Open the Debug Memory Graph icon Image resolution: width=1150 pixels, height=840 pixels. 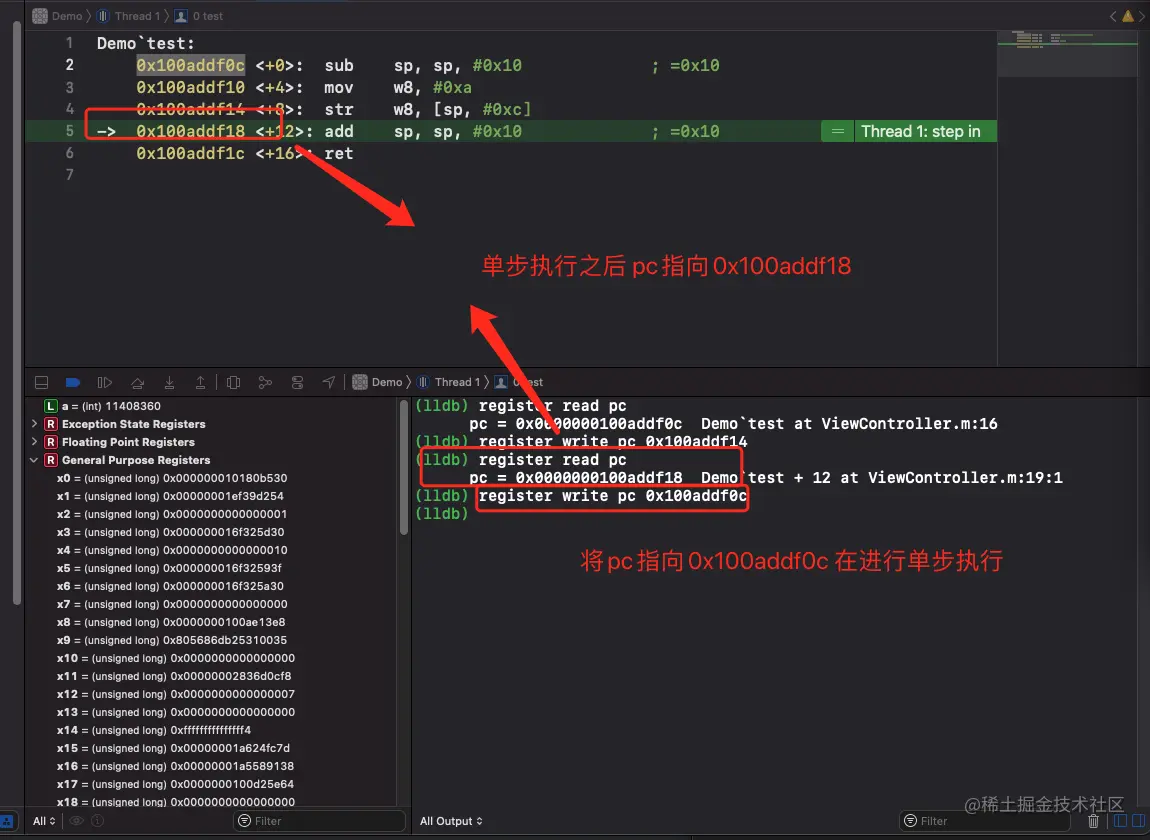264,382
